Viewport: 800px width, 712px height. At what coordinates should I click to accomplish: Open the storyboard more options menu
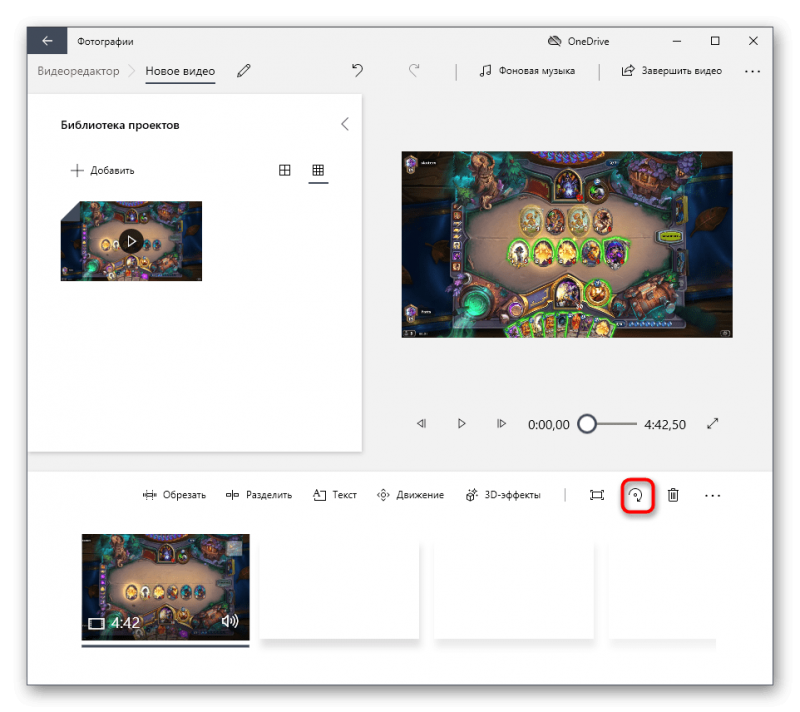[x=712, y=495]
